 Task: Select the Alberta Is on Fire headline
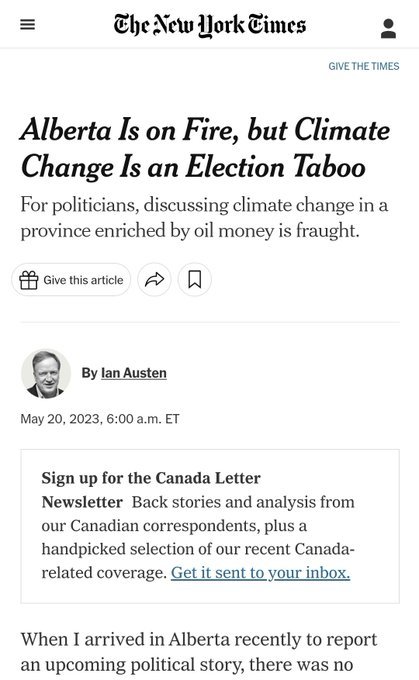(205, 148)
